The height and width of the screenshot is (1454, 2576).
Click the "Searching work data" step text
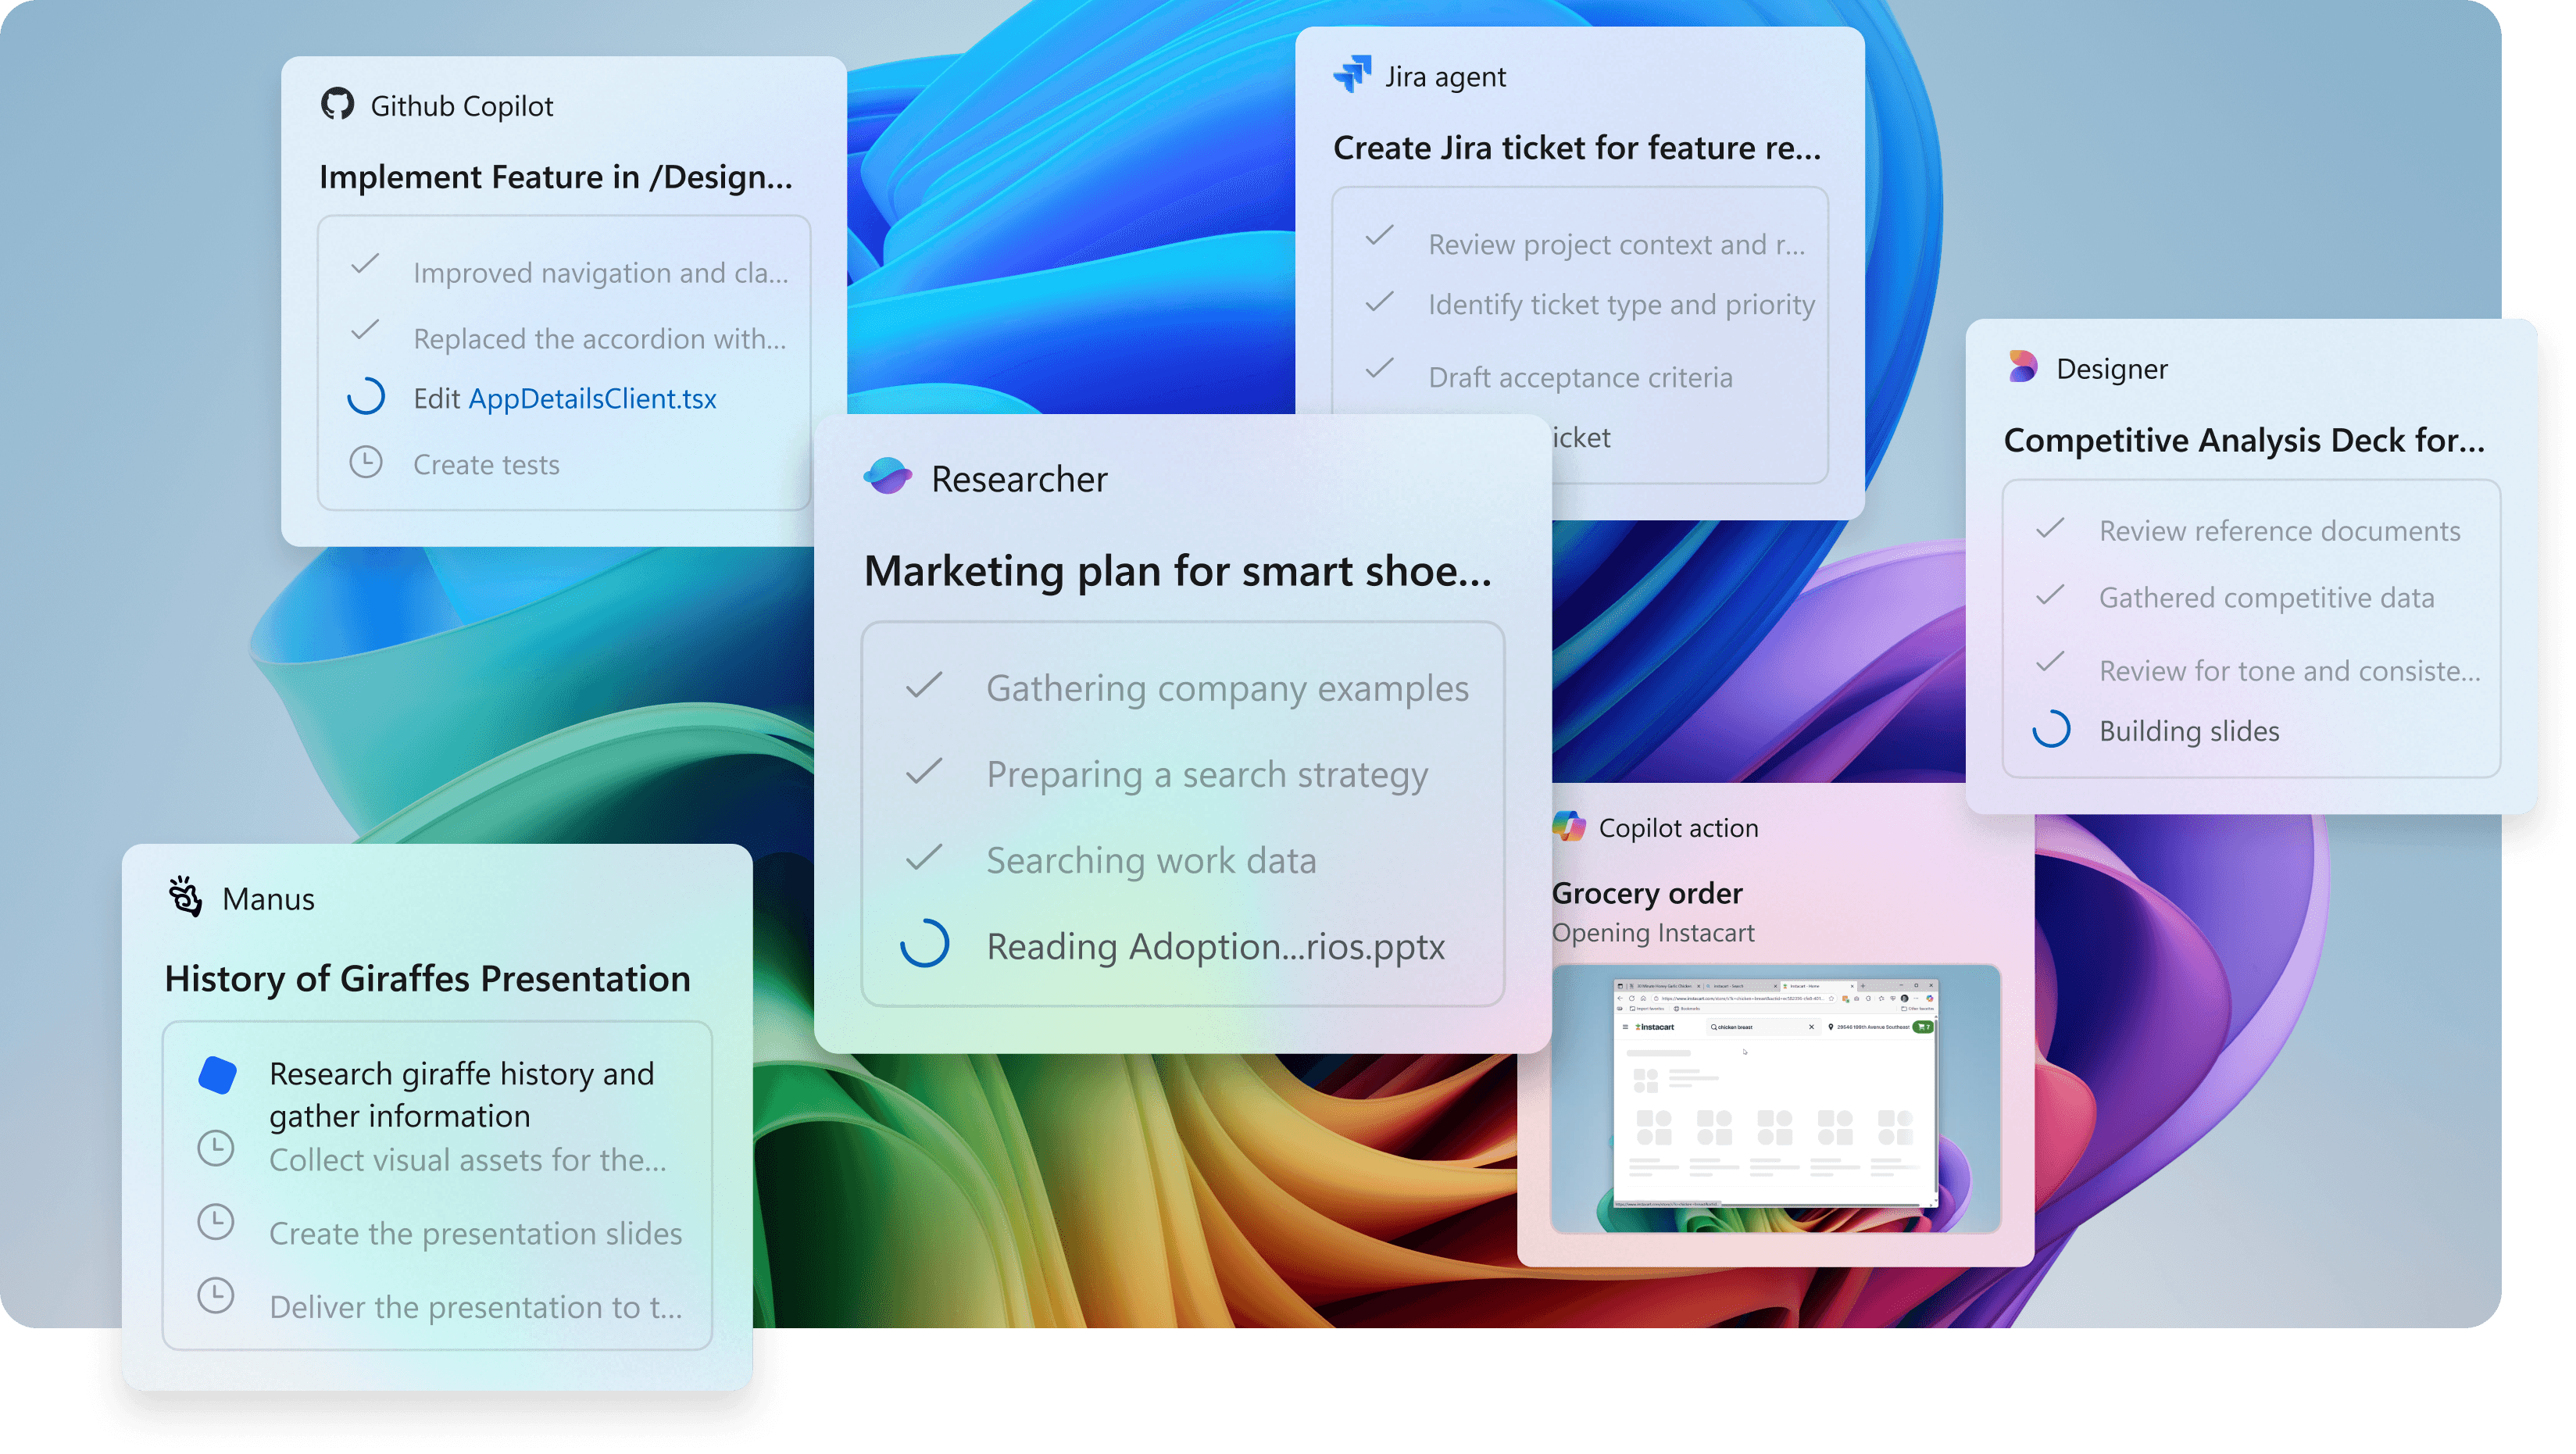tap(1152, 861)
